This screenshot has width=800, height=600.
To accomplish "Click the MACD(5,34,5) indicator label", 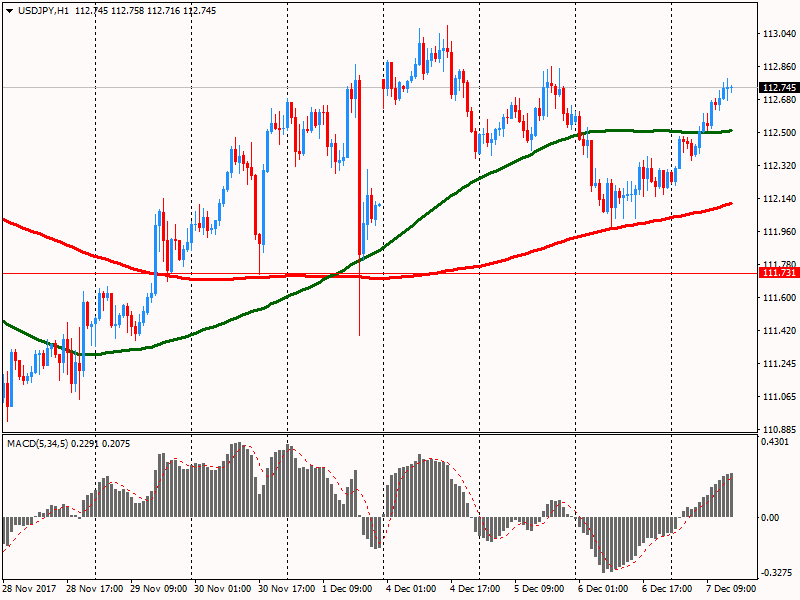I will [40, 442].
